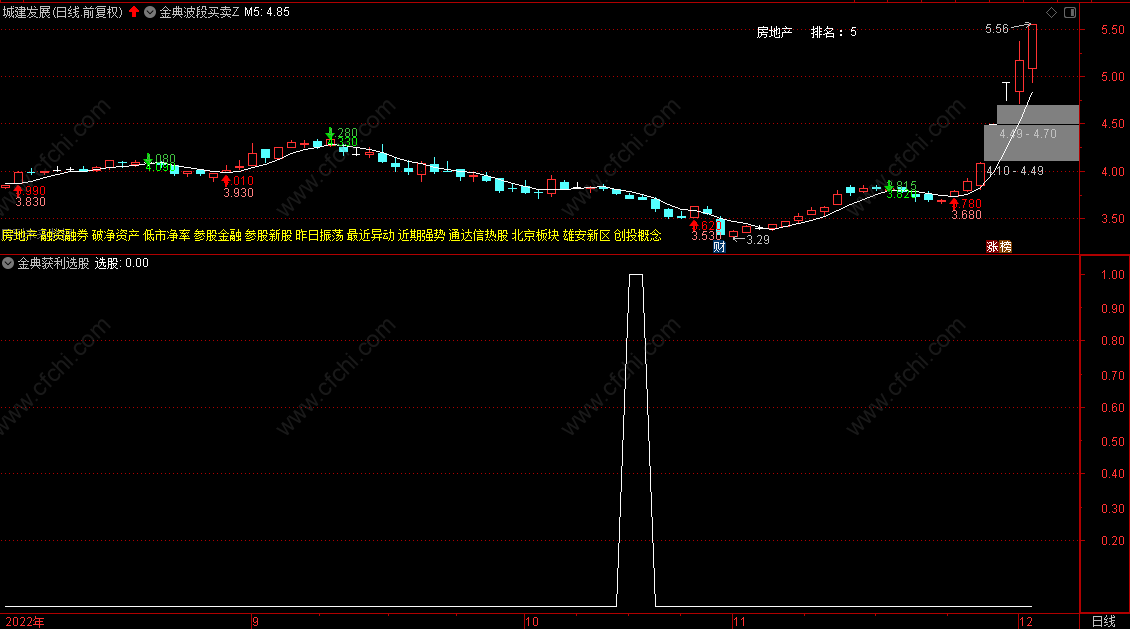Click the white signal spike peak in lower panel
Image resolution: width=1130 pixels, height=629 pixels.
(x=636, y=275)
